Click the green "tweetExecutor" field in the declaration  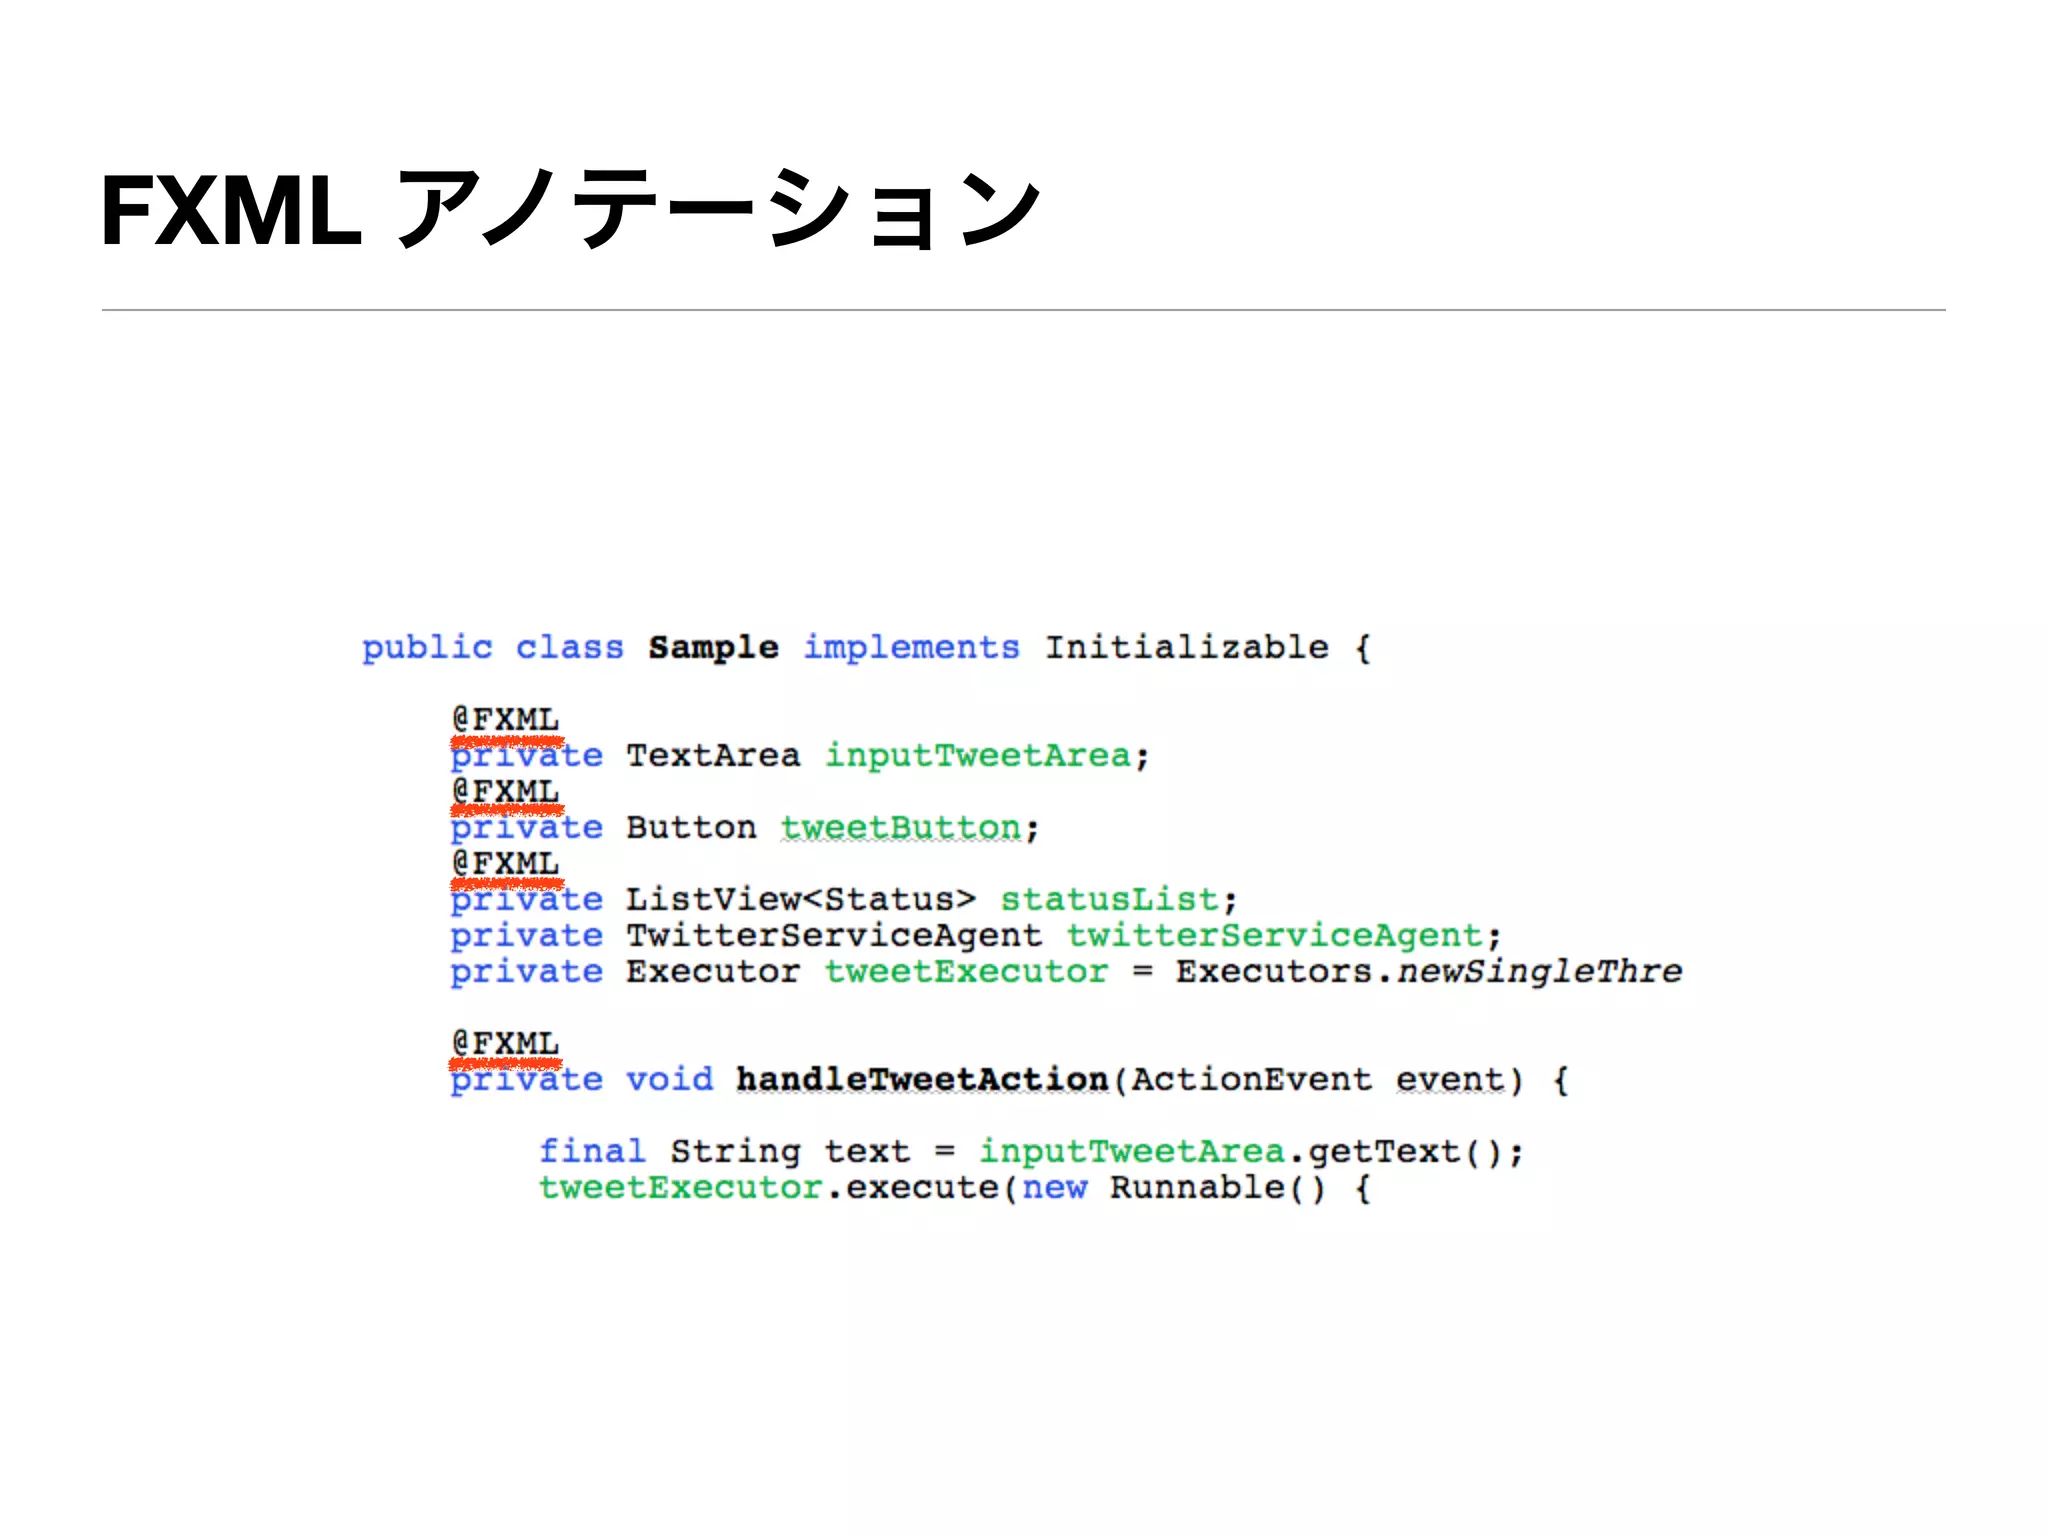[x=966, y=971]
